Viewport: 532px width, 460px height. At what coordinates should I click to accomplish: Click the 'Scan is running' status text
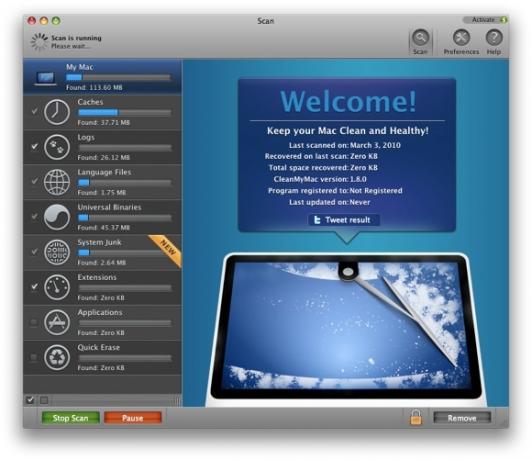click(x=76, y=38)
